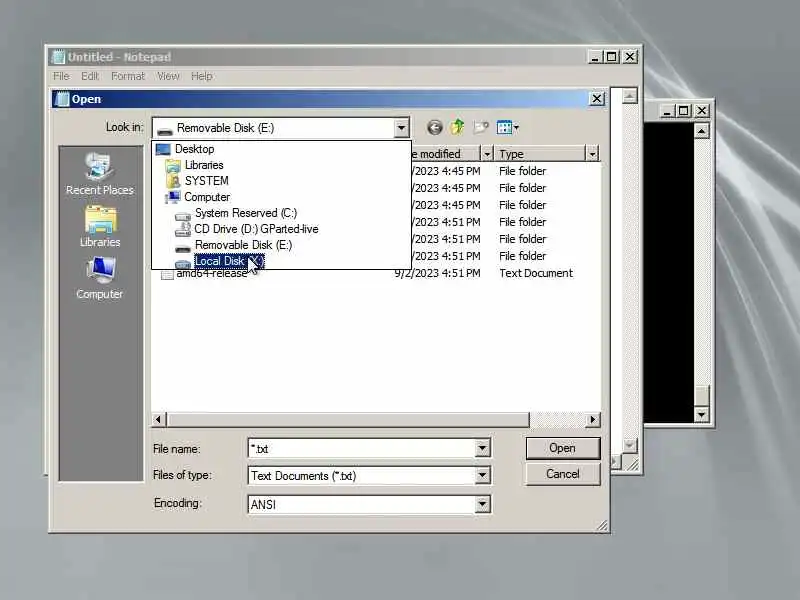Open the Type column filter arrow

coord(592,154)
